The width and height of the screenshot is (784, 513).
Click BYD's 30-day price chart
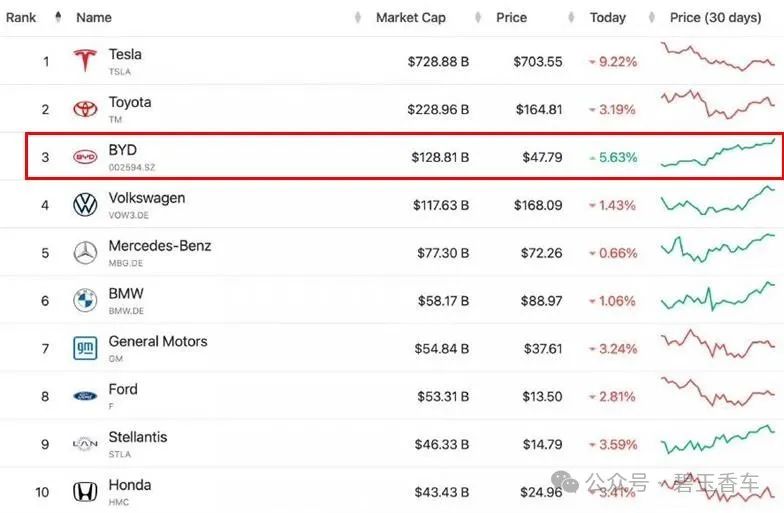pos(717,154)
